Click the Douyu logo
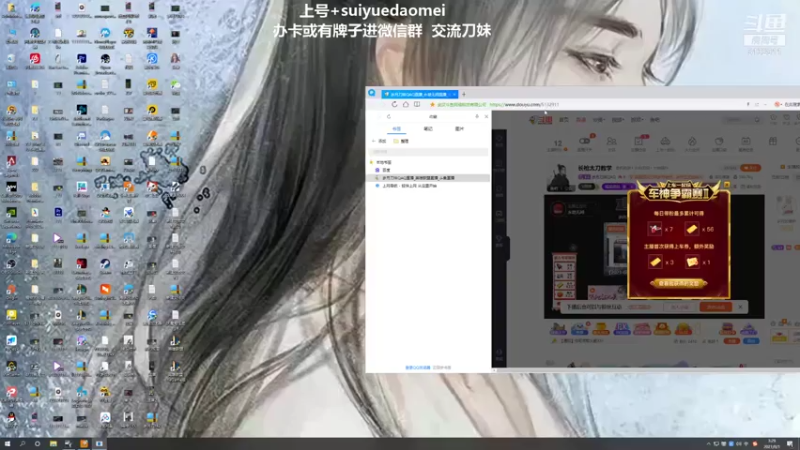Image resolution: width=800 pixels, height=450 pixels. 541,120
